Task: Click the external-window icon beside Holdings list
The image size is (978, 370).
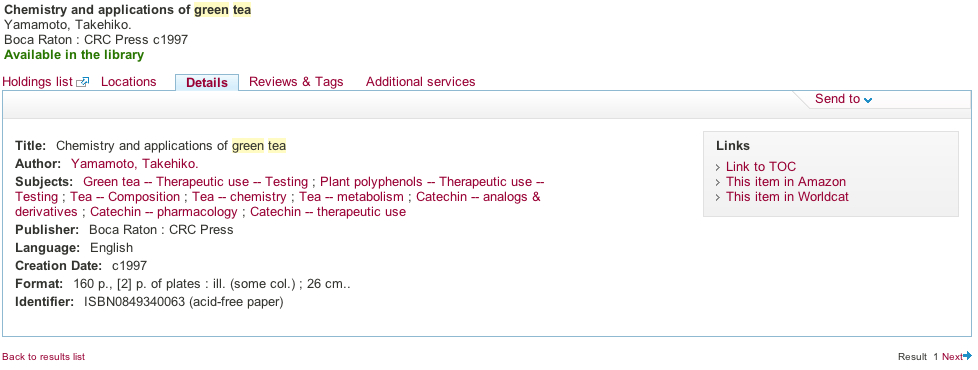Action: pos(82,82)
